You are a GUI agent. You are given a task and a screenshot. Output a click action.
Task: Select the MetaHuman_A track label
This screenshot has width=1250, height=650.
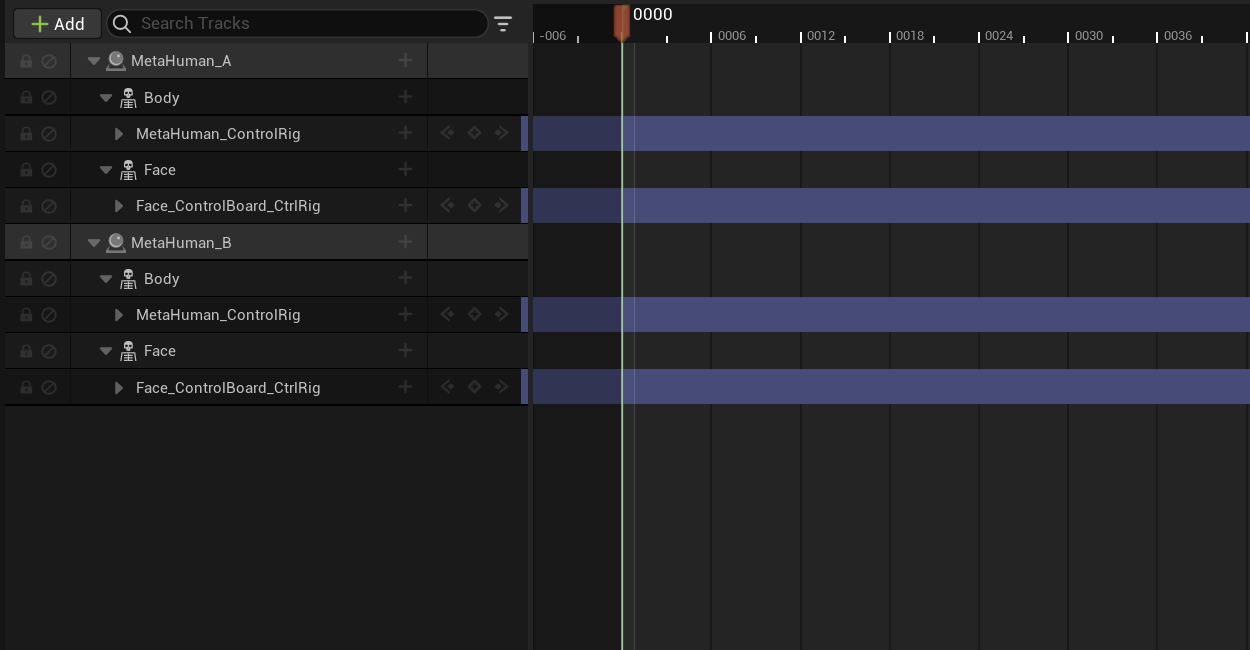pos(181,61)
